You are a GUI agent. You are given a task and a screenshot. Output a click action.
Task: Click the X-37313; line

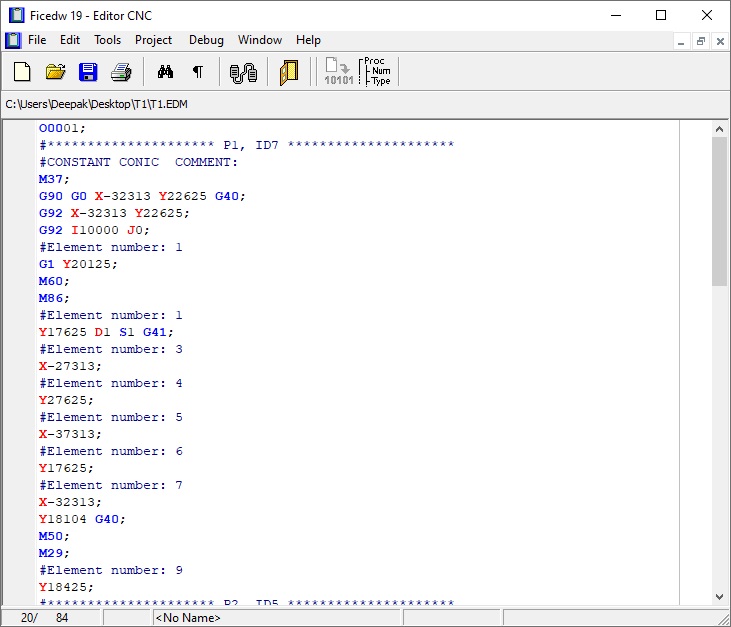(x=70, y=434)
